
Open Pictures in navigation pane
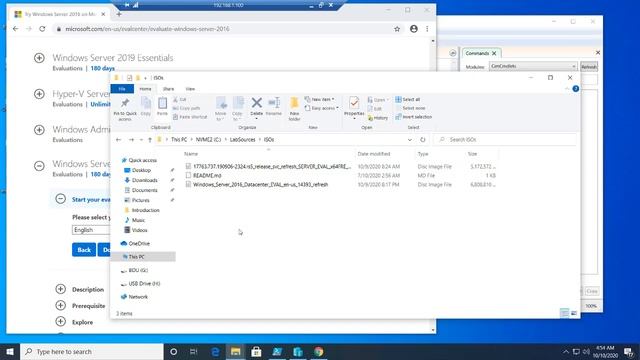(x=140, y=200)
